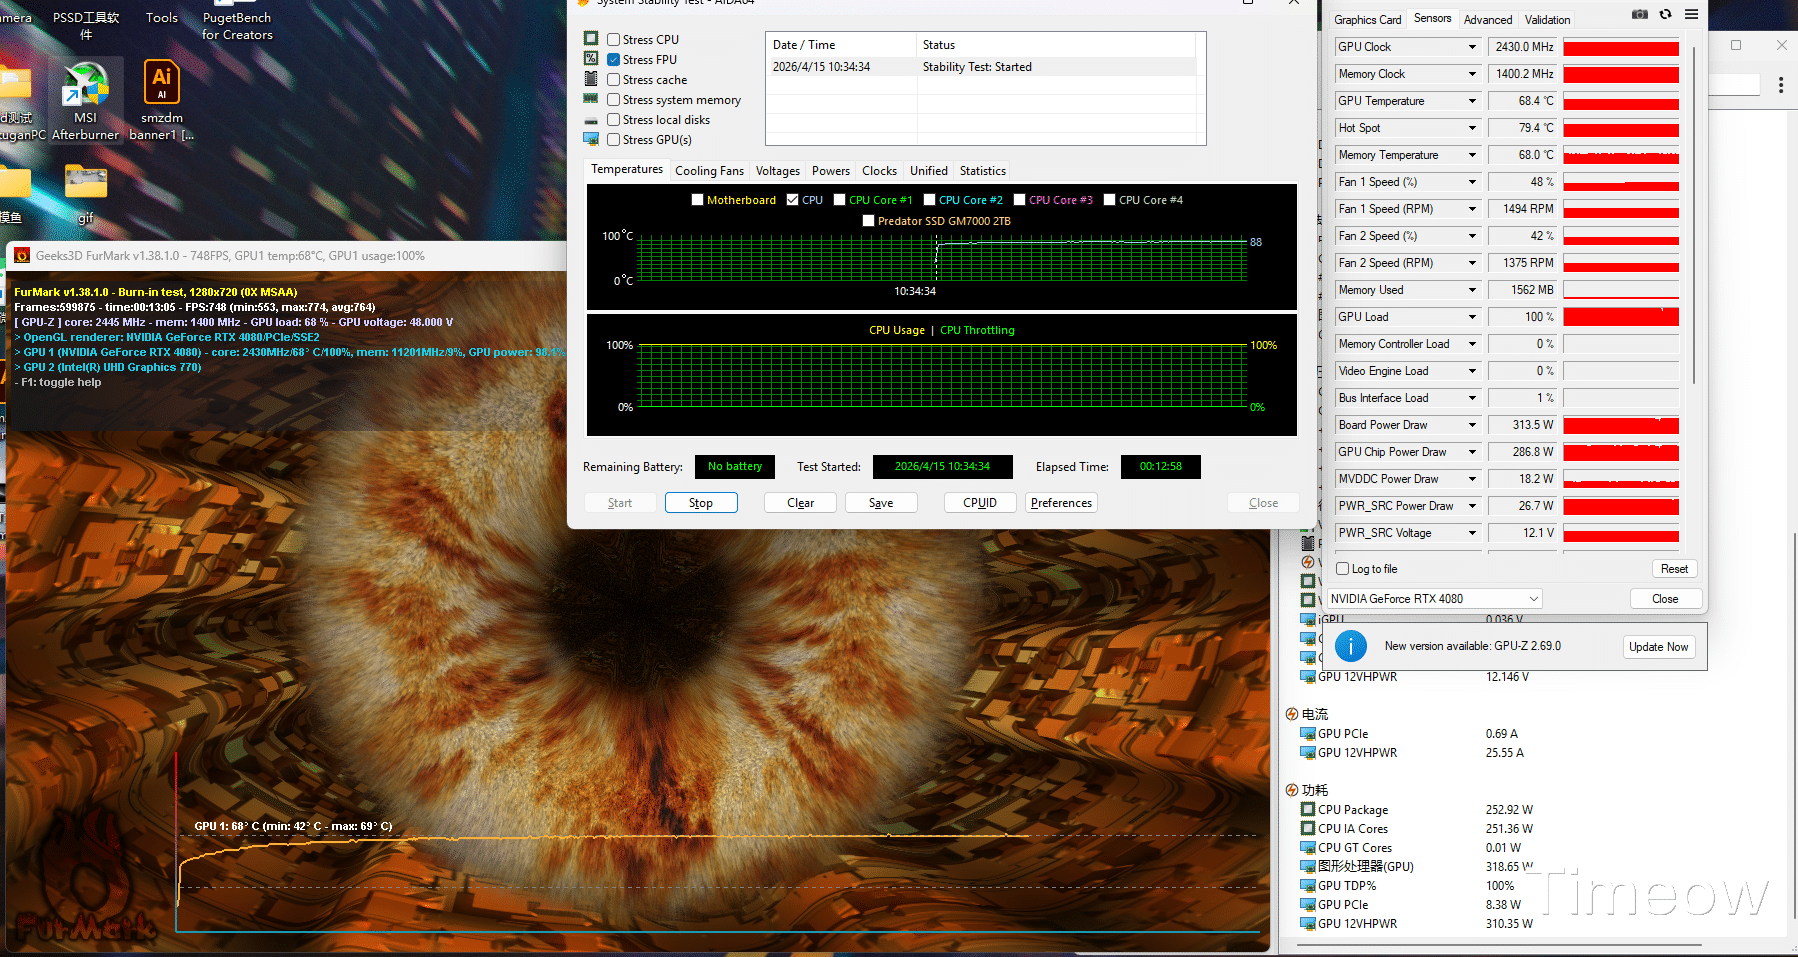Open the three-dot menu in background window

1780,85
